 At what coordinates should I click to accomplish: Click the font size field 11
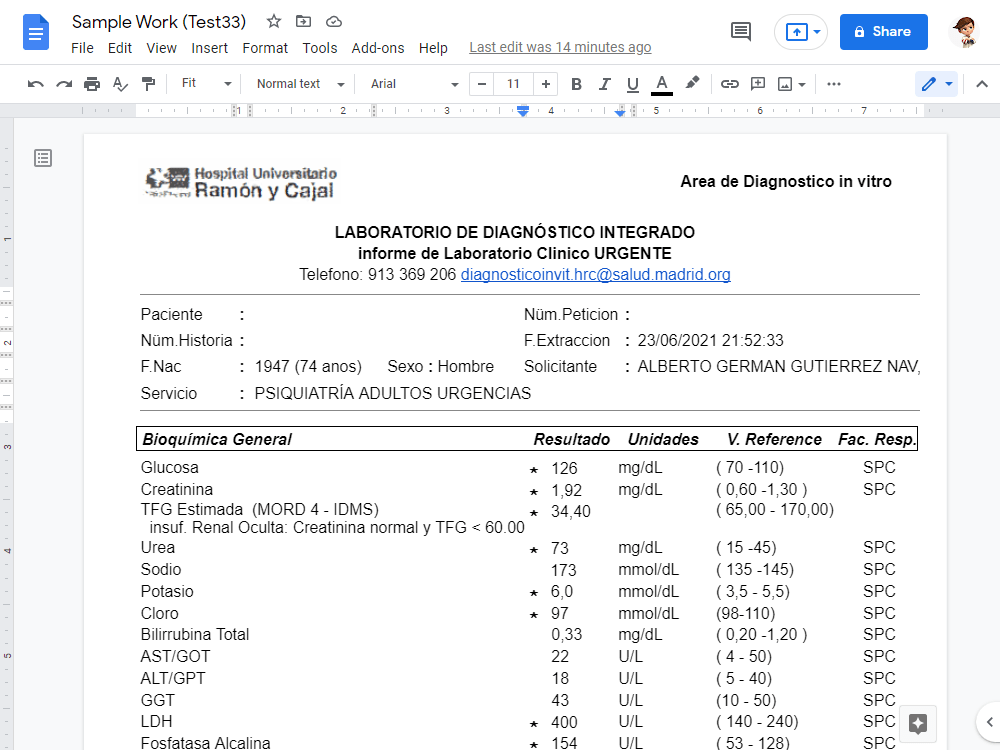(x=513, y=84)
